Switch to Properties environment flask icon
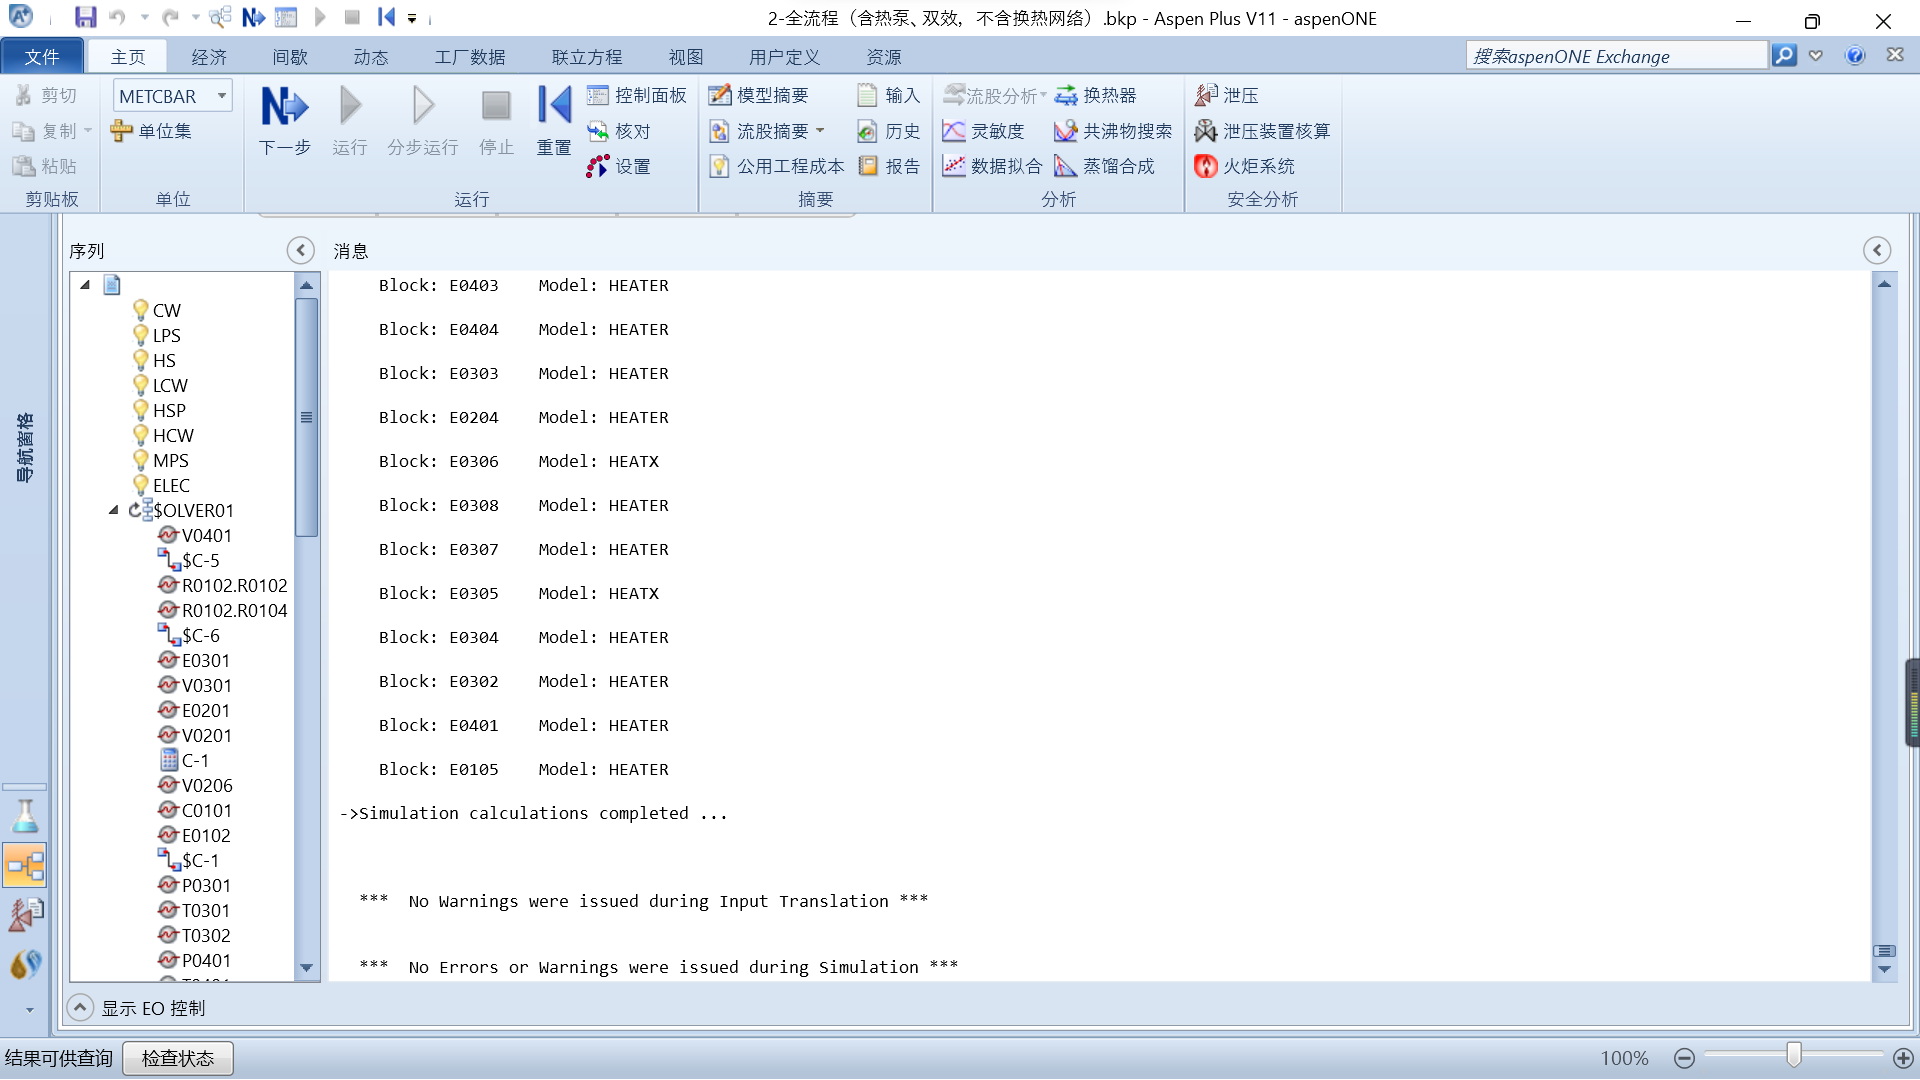The width and height of the screenshot is (1920, 1080). (25, 817)
